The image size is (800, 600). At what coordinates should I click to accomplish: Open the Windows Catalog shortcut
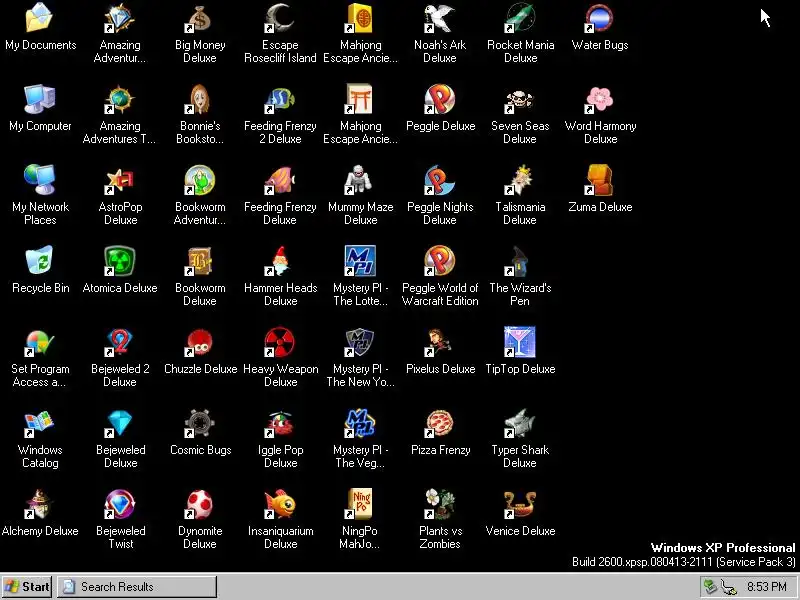point(40,423)
